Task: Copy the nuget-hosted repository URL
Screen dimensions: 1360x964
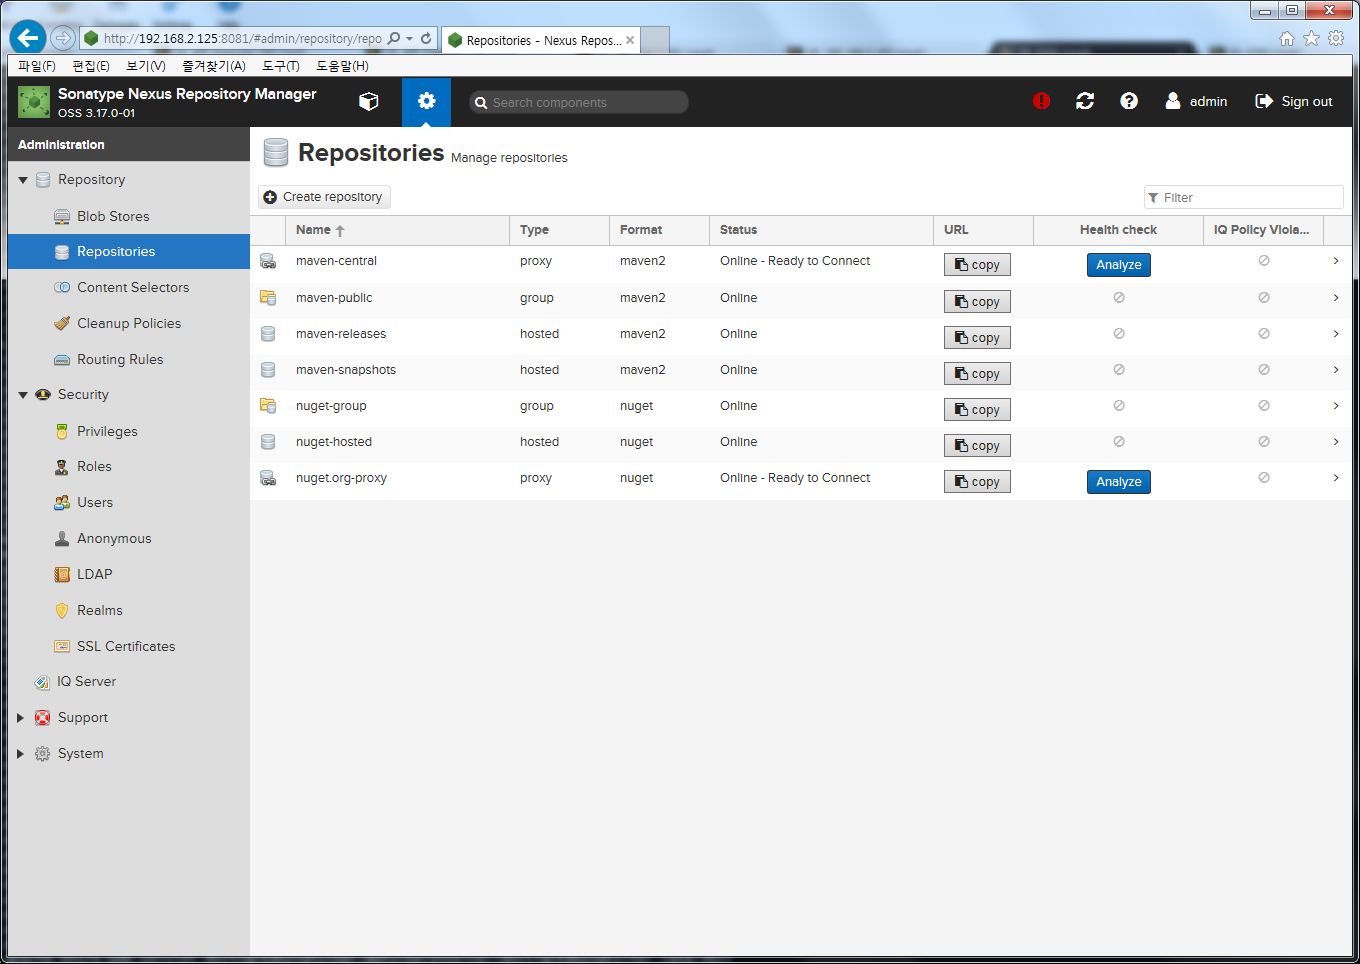Action: click(977, 446)
